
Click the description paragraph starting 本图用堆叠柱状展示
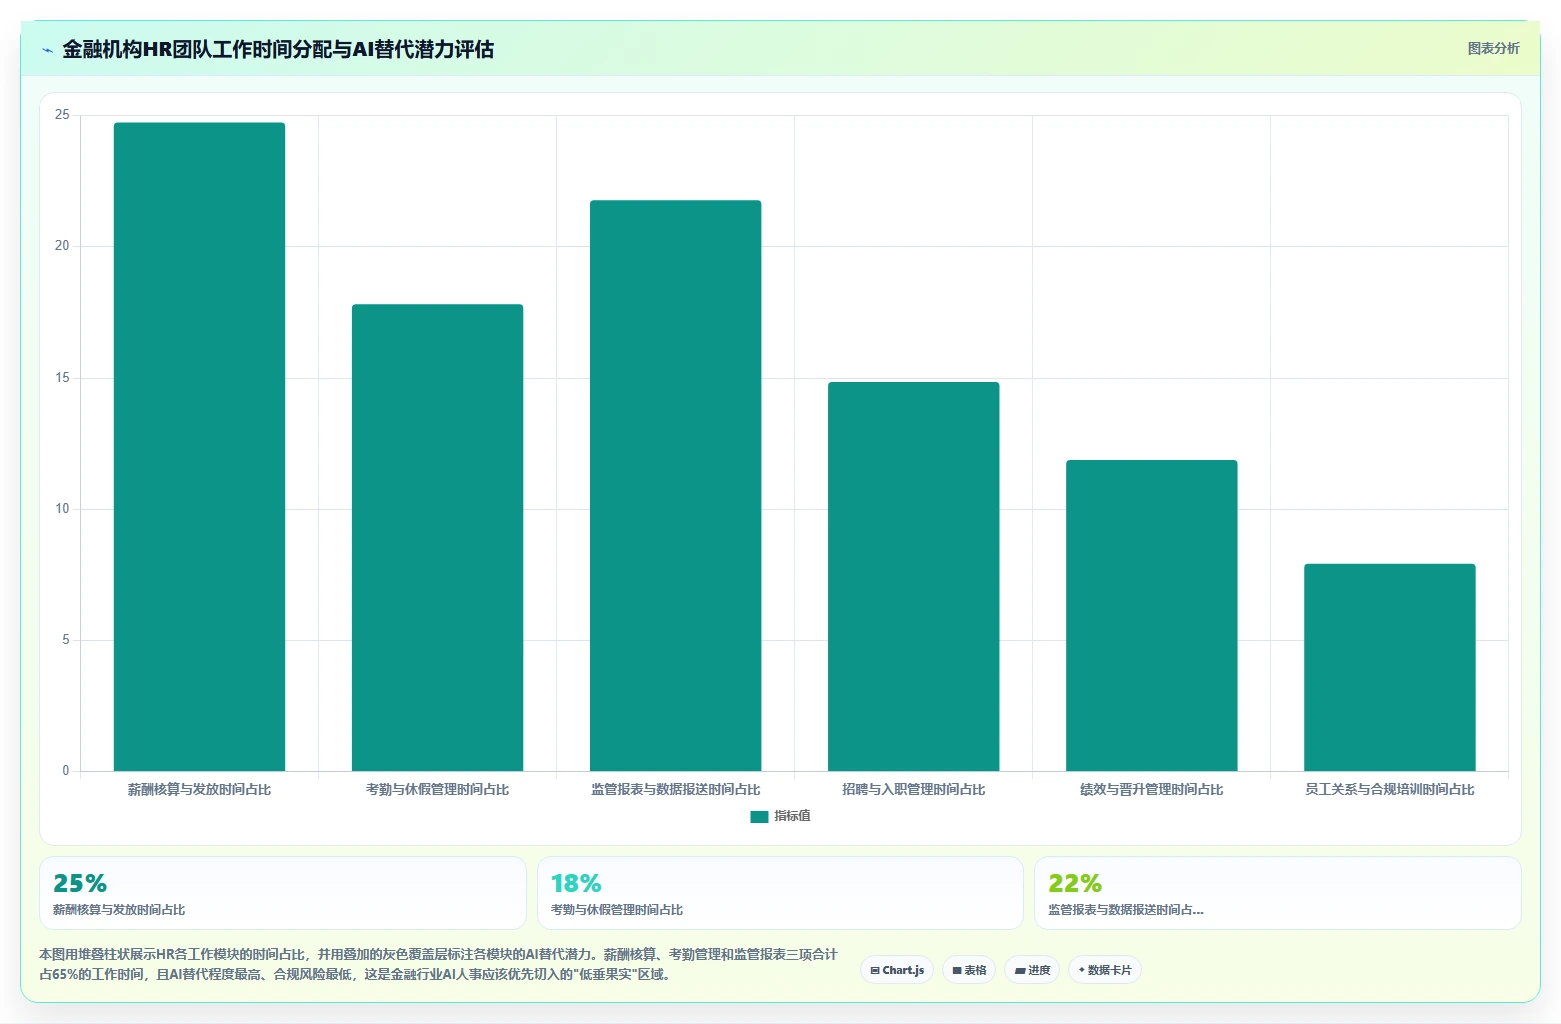tap(438, 964)
